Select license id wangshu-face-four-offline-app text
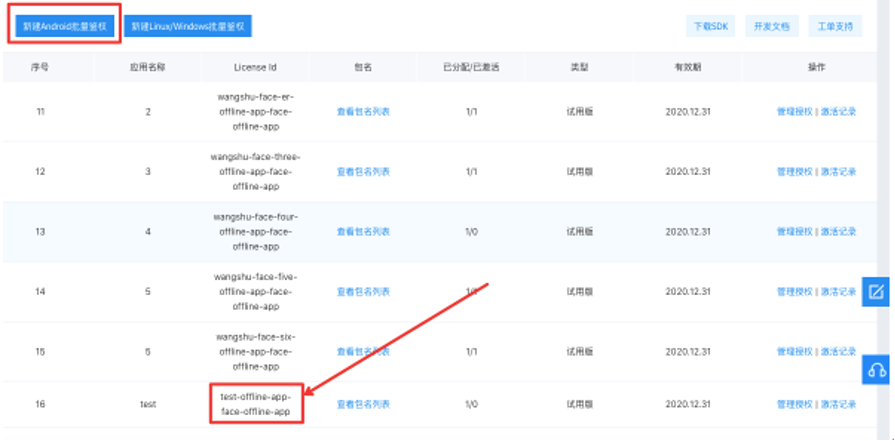This screenshot has width=895, height=441. (x=256, y=232)
